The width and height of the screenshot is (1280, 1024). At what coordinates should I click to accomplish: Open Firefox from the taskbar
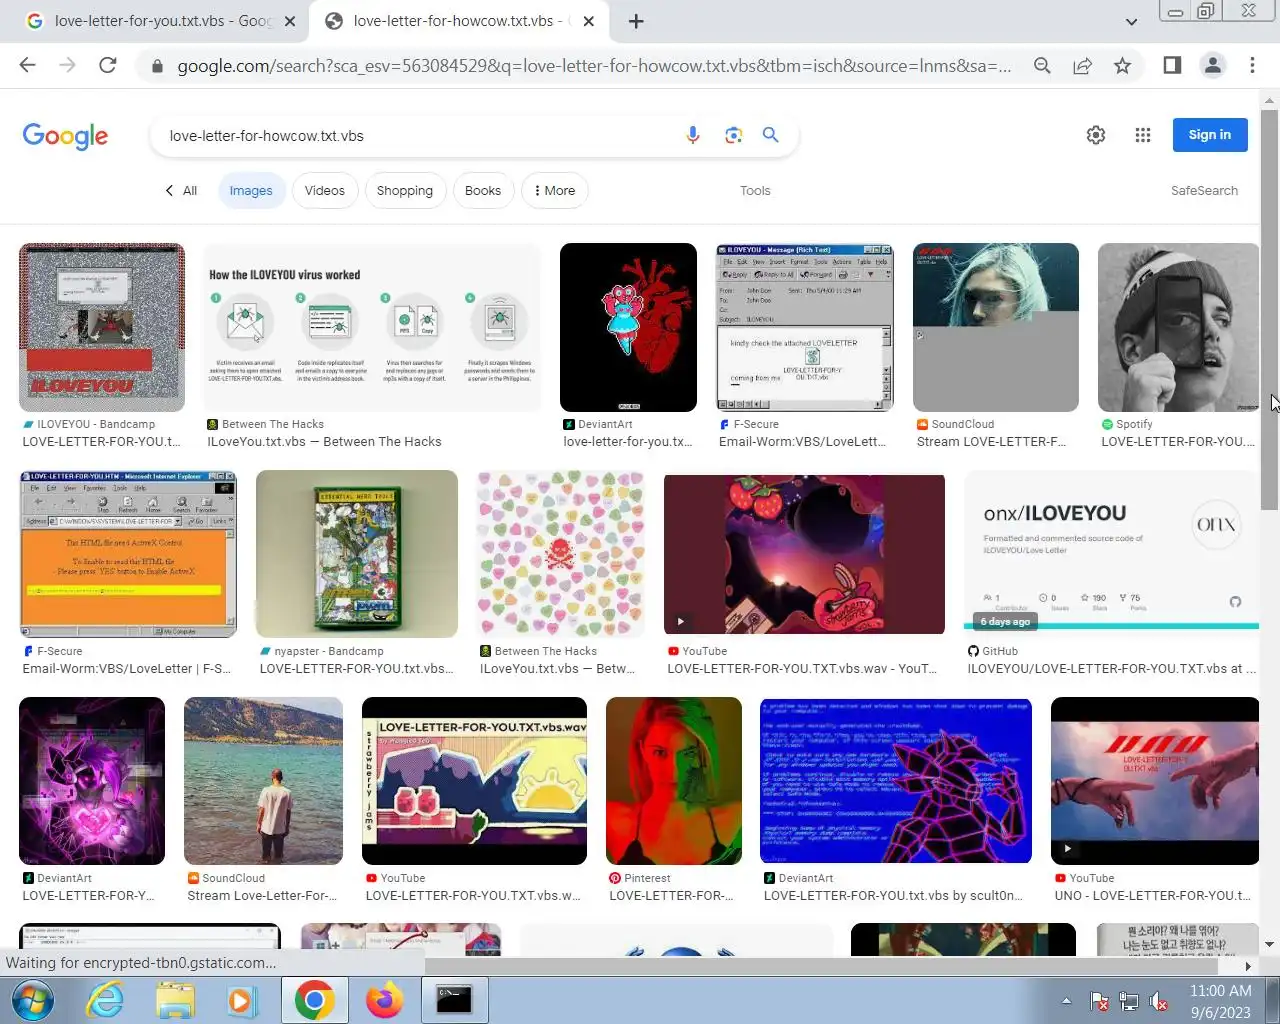tap(384, 1000)
